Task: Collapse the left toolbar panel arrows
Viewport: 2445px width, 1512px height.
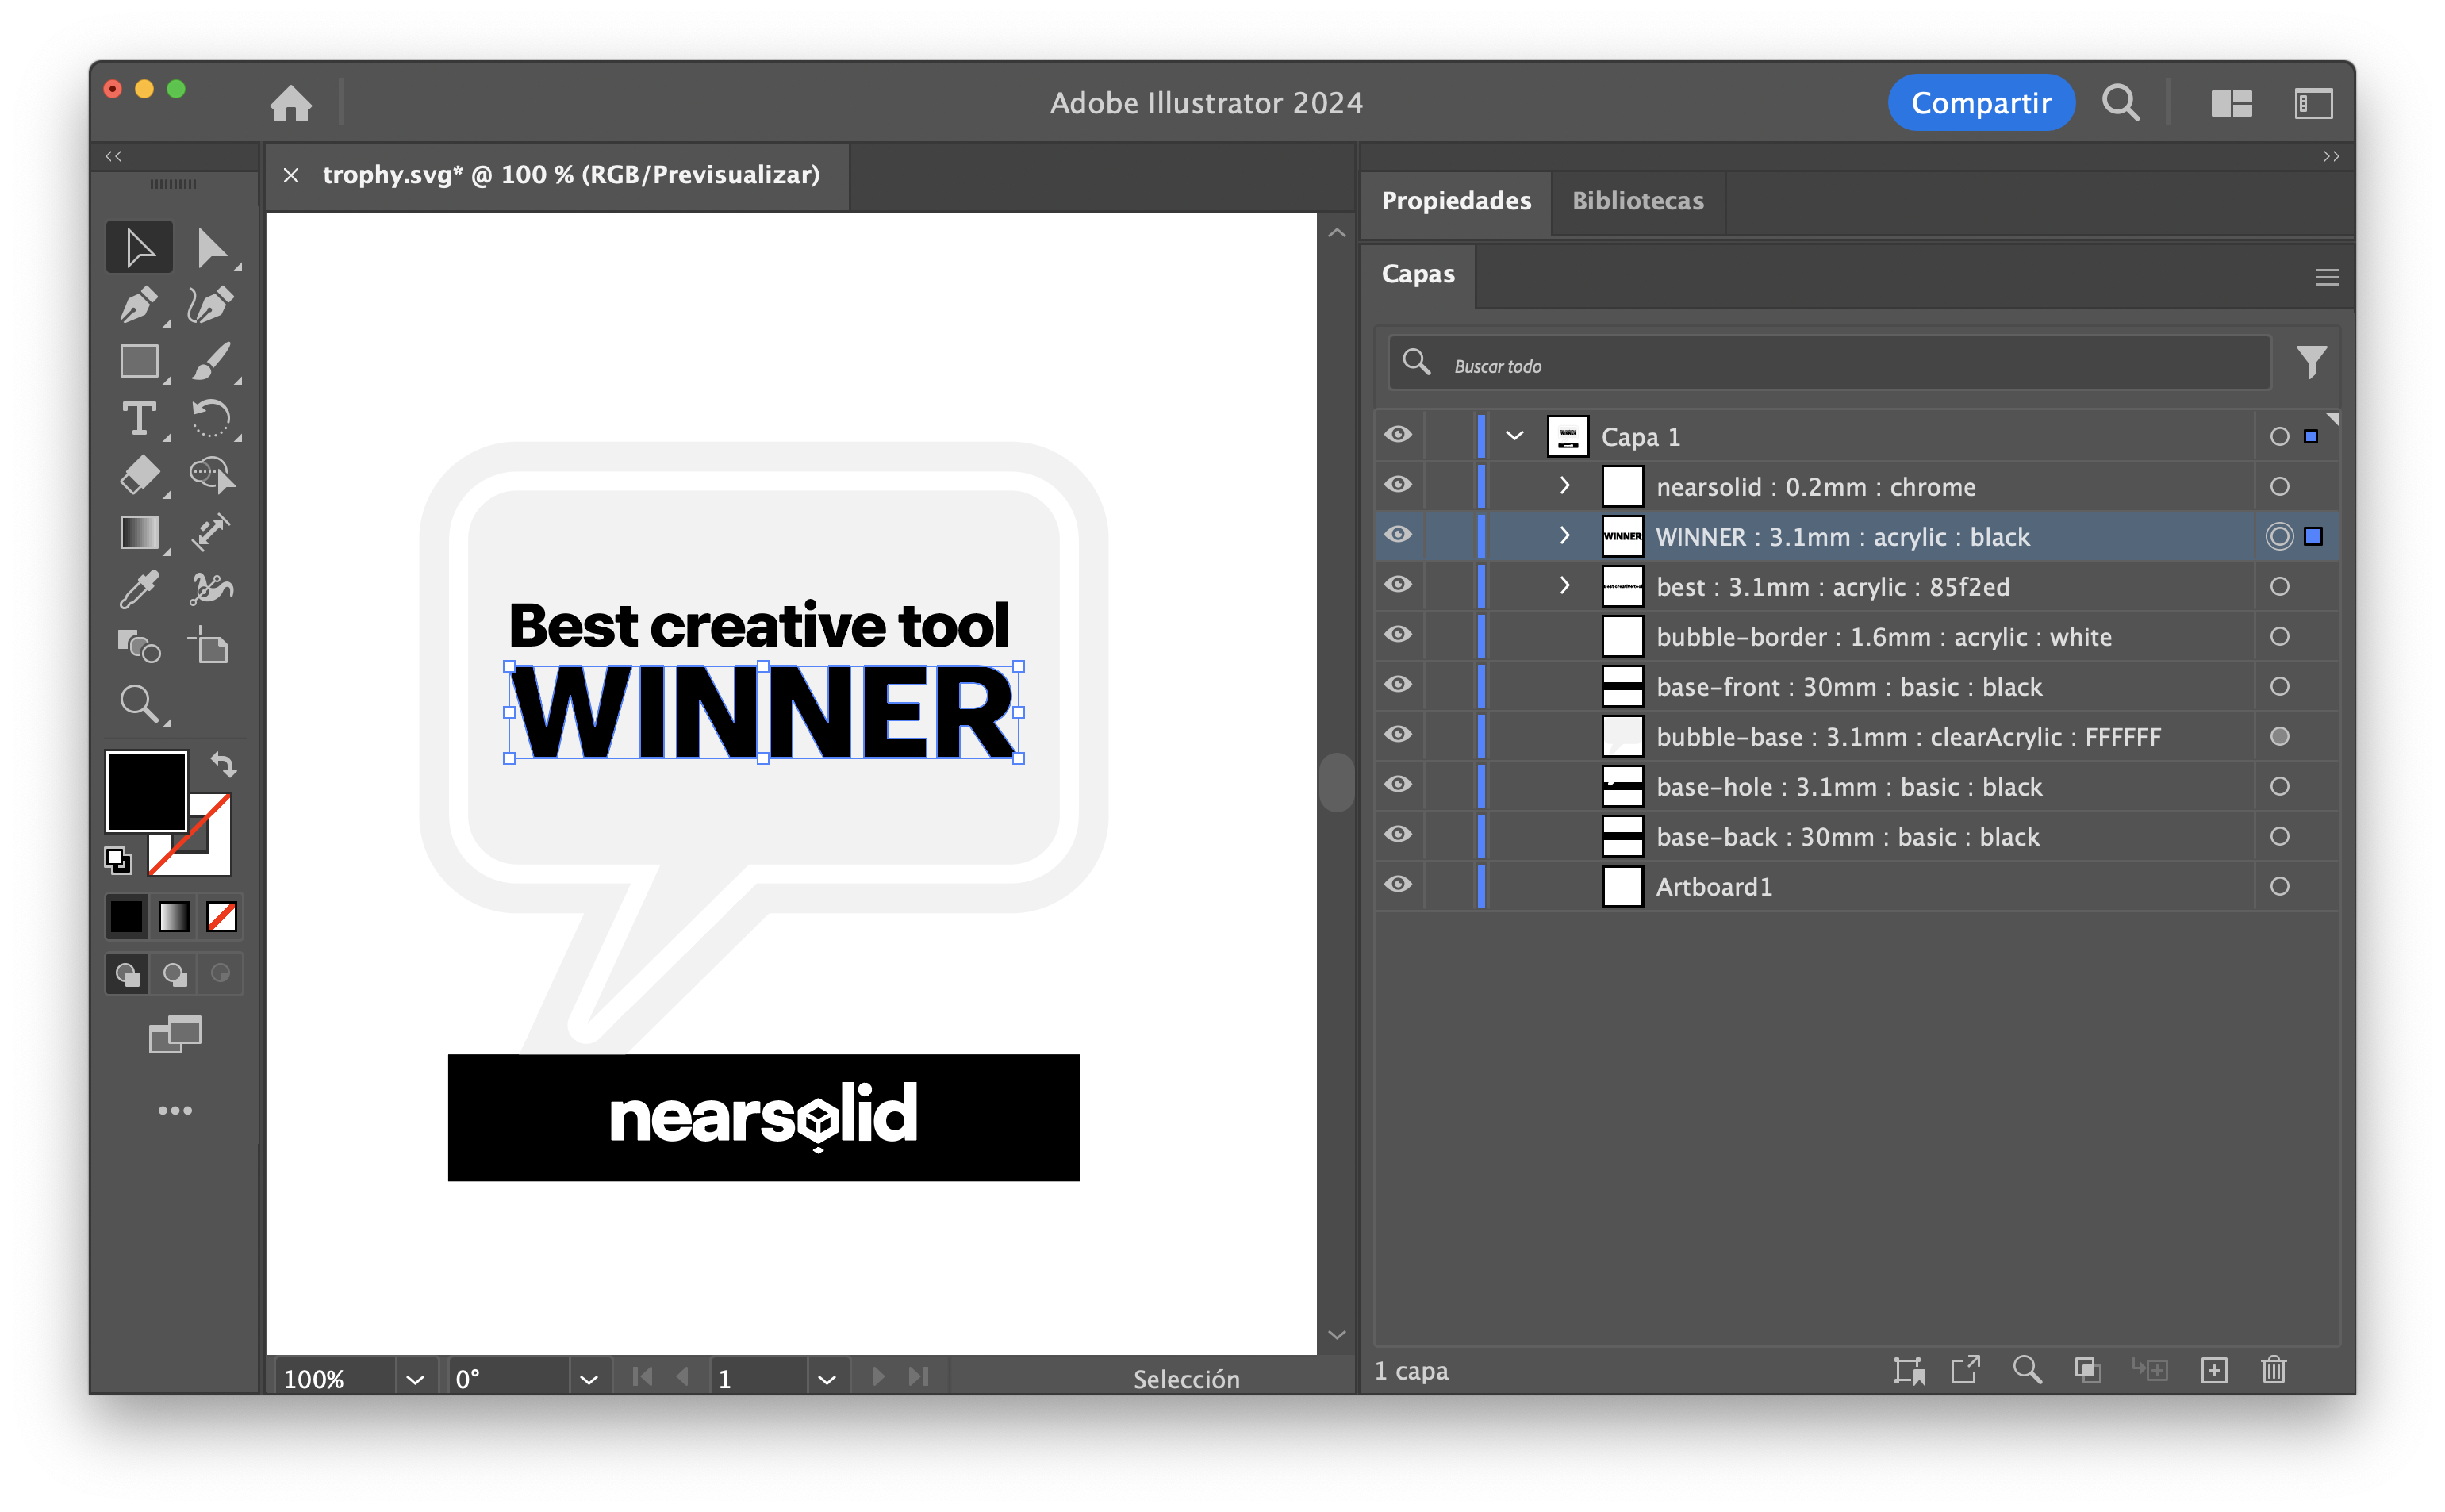Action: coord(114,156)
